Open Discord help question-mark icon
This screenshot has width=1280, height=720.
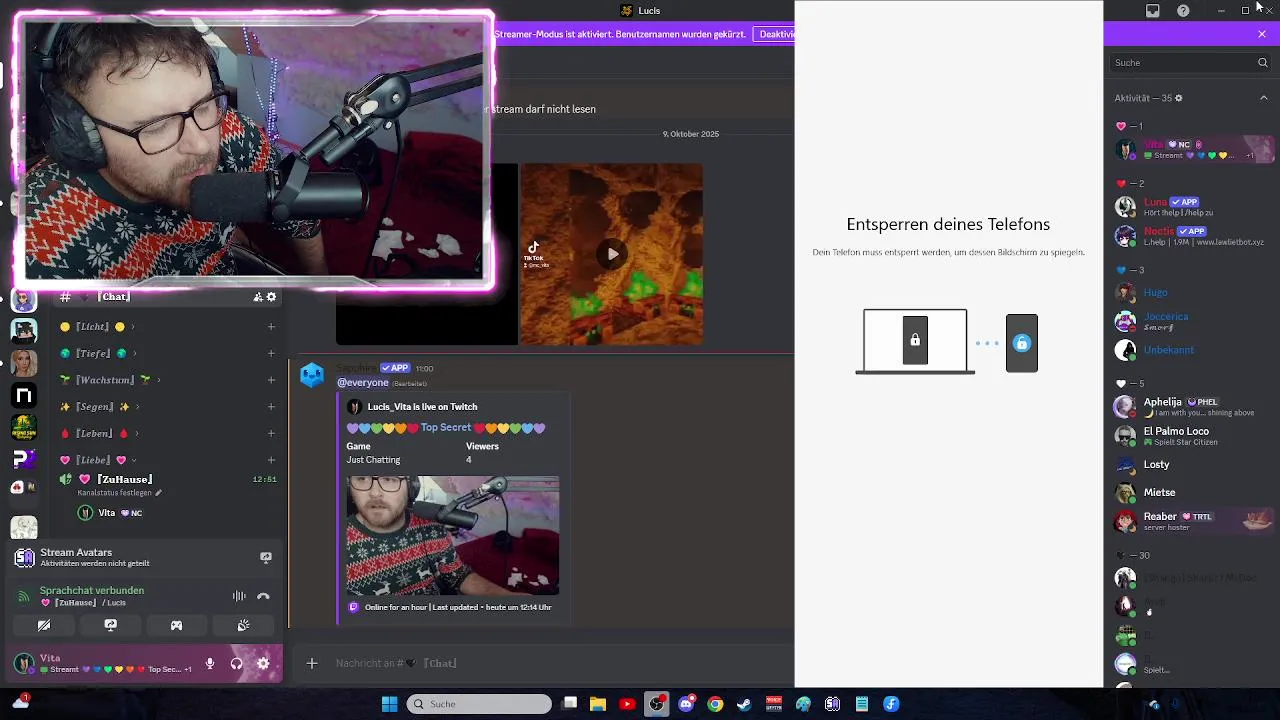click(x=1183, y=11)
